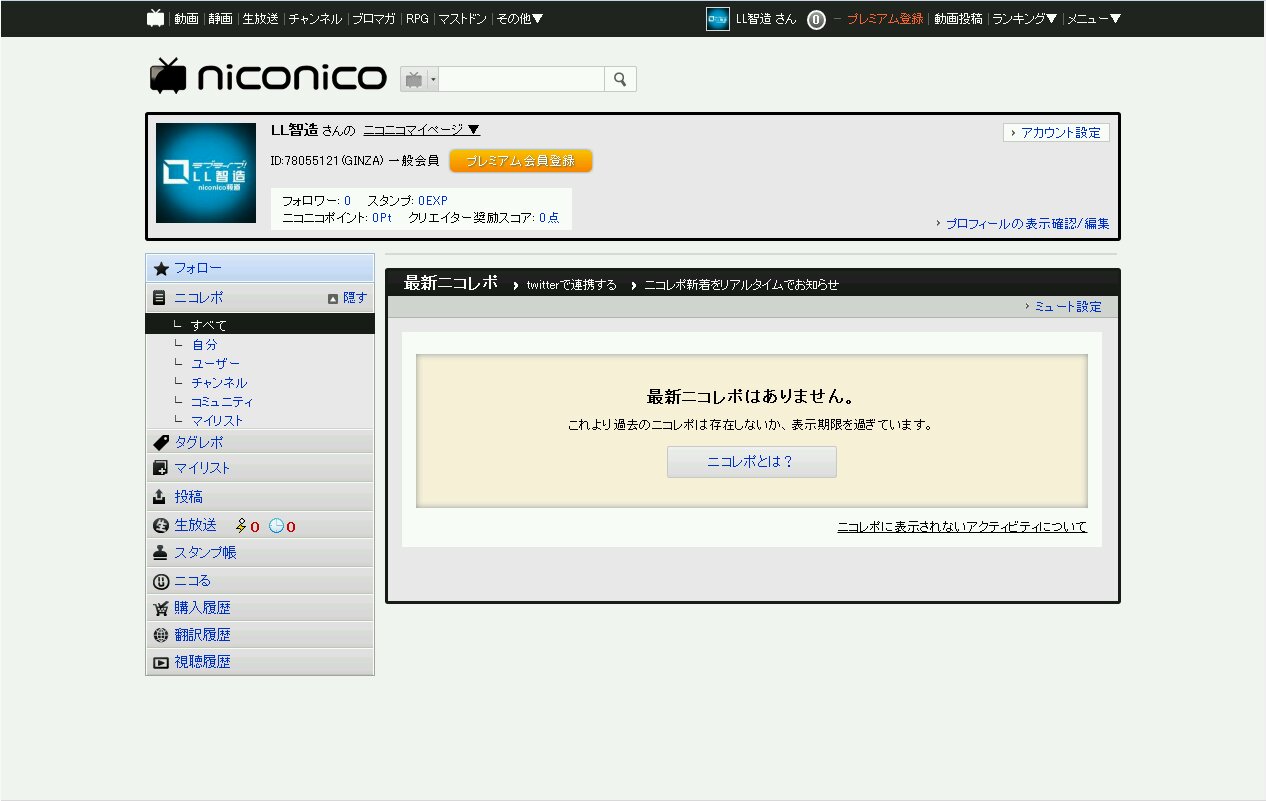The image size is (1266, 801).
Task: Go to 生放送 in top navigation
Action: (260, 19)
